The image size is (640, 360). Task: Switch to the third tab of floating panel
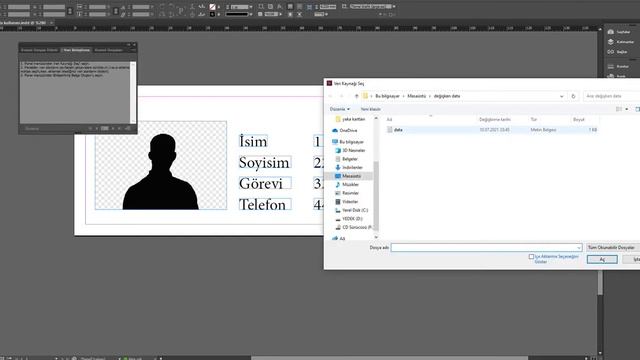[109, 50]
